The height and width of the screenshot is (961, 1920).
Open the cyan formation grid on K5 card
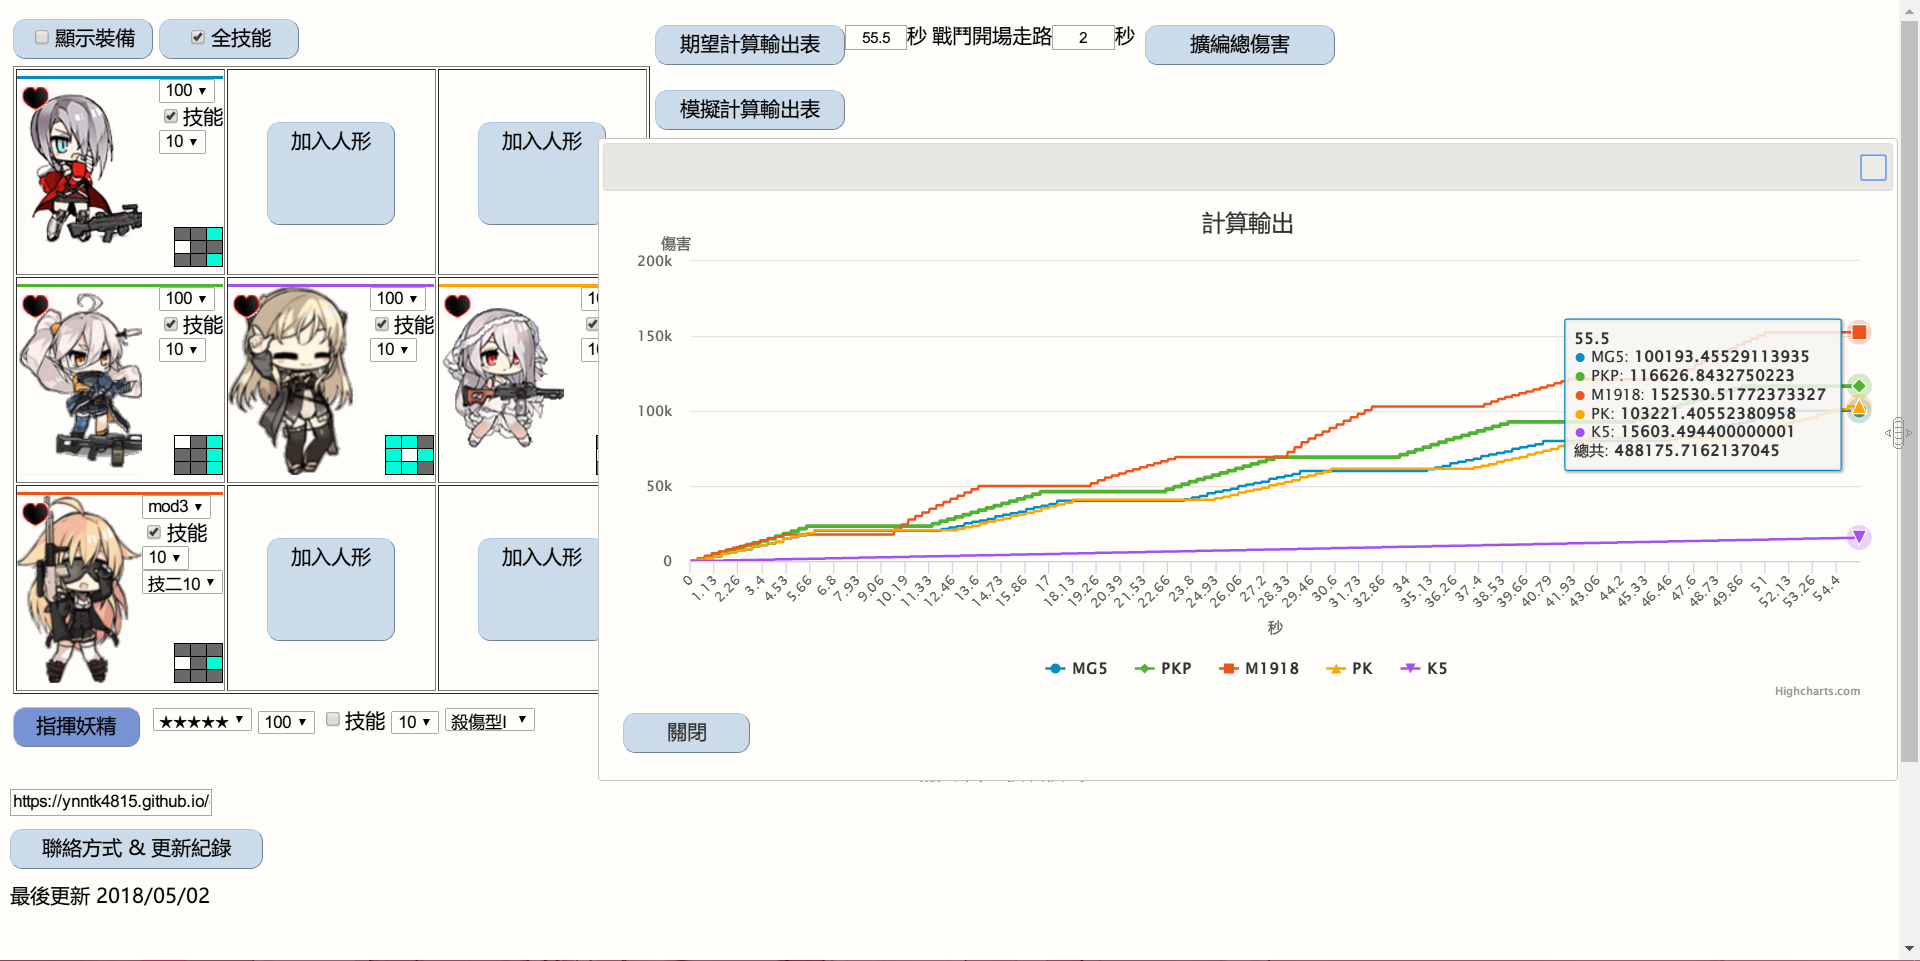[x=409, y=455]
